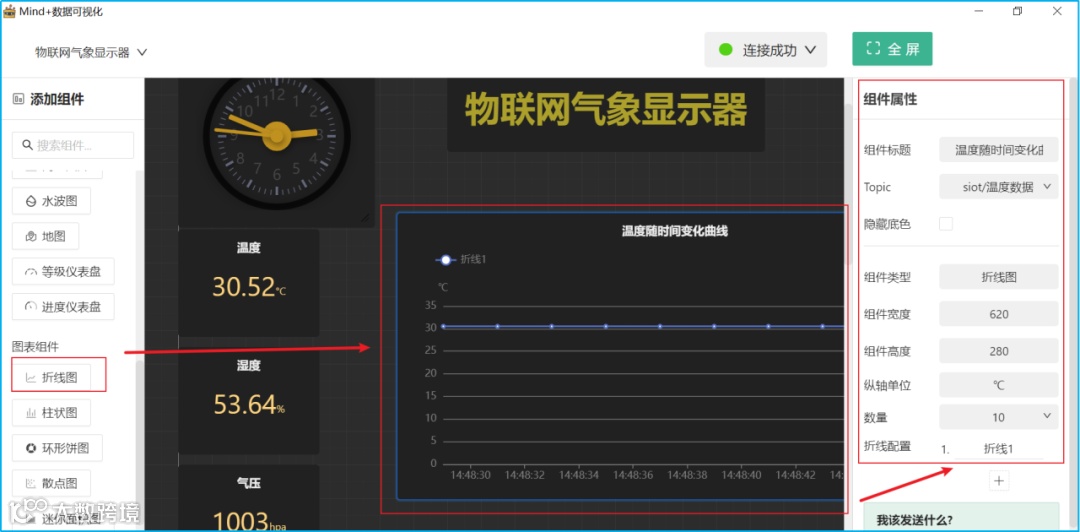The height and width of the screenshot is (532, 1080).
Task: Add a 柱状图 bar chart component
Action: (51, 413)
